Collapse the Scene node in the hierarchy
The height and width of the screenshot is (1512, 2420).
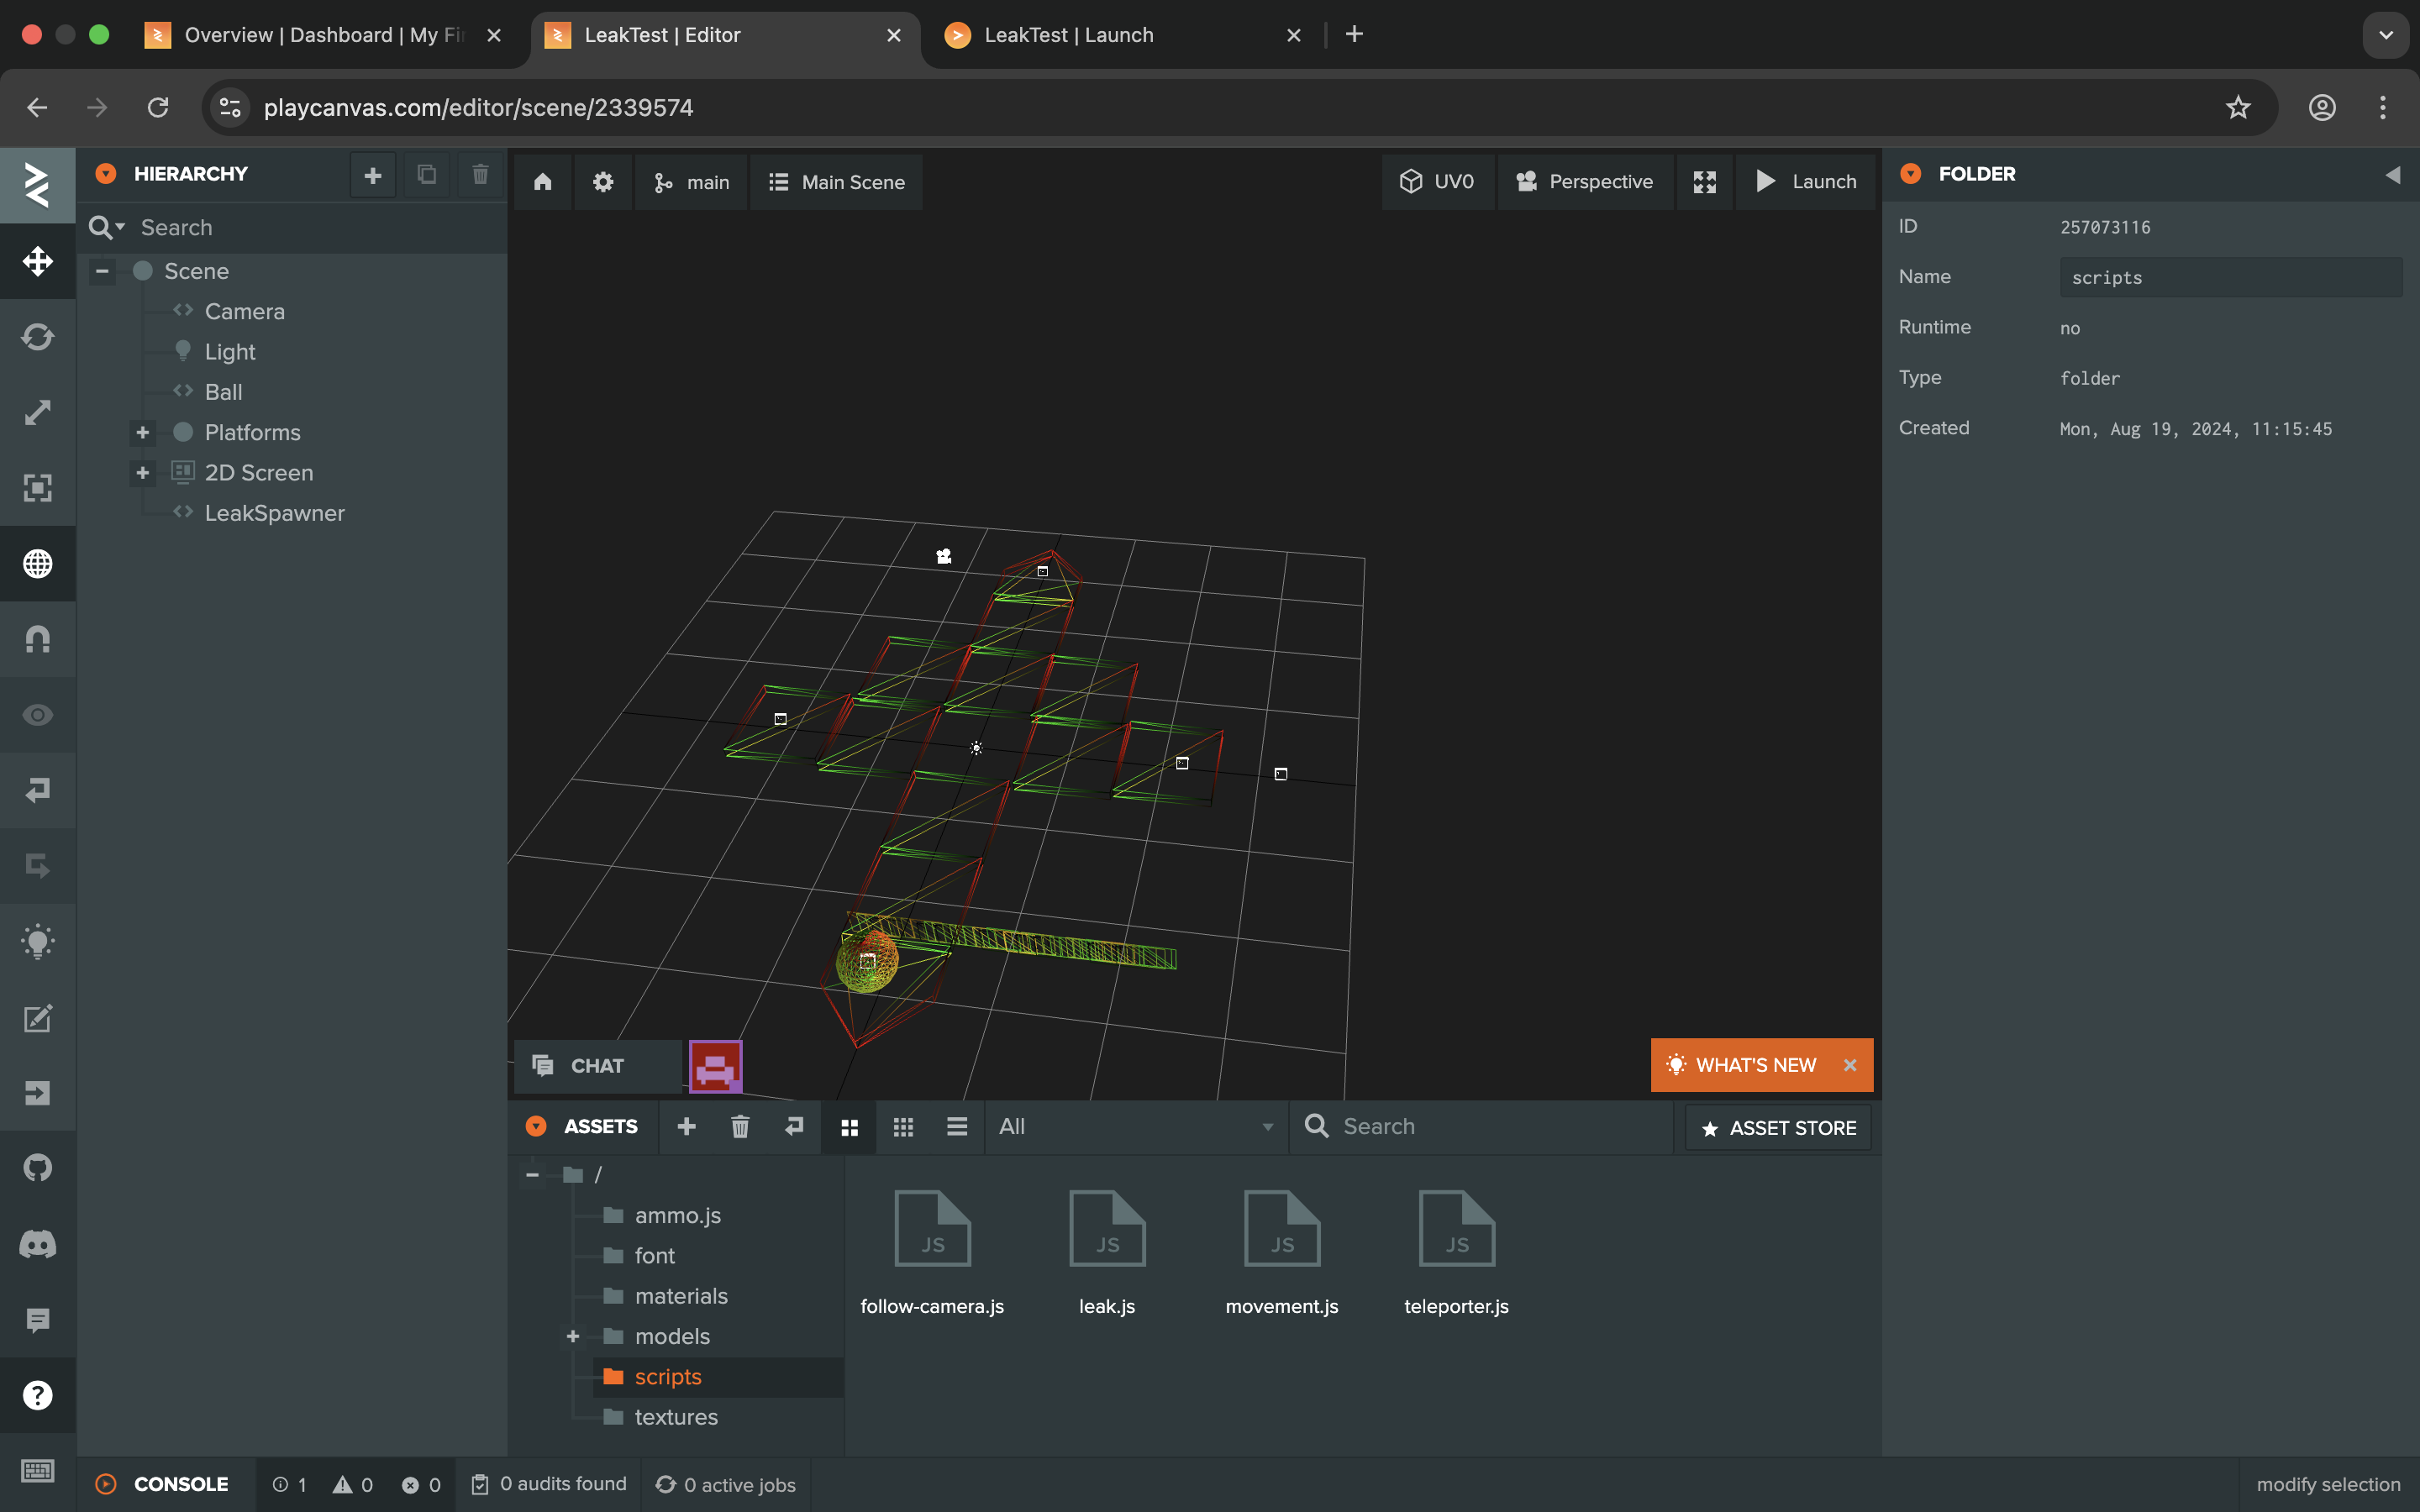(101, 271)
